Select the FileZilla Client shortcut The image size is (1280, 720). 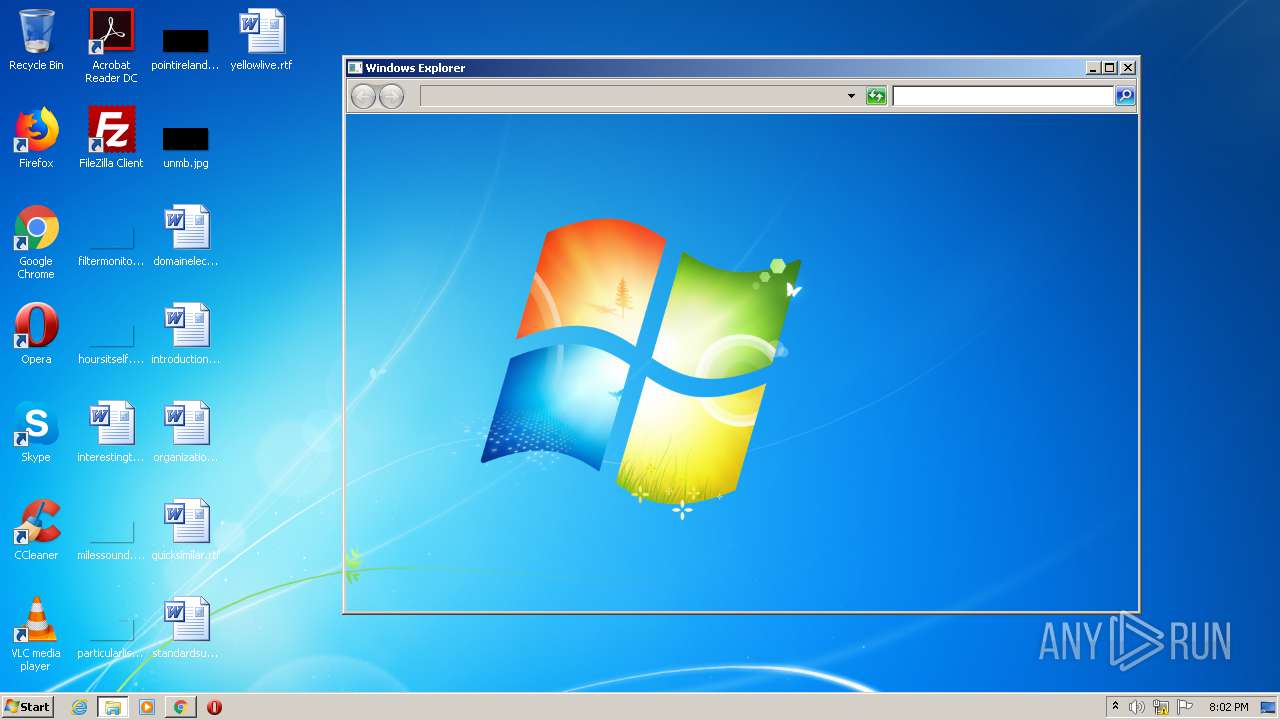pos(111,138)
